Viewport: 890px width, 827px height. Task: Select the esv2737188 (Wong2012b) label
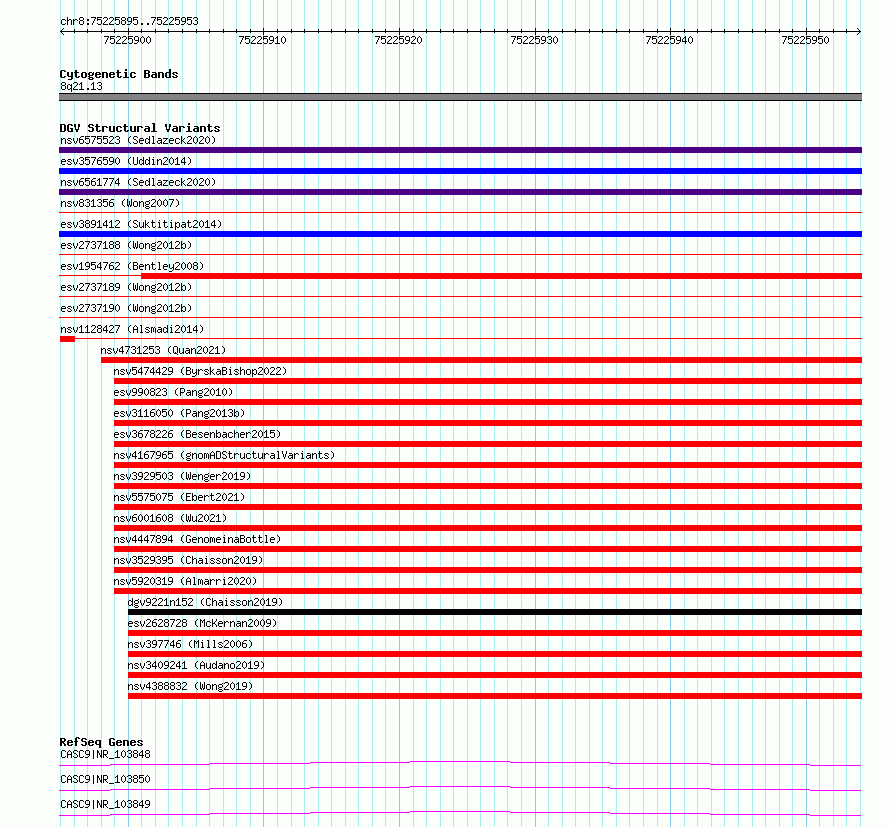point(126,245)
